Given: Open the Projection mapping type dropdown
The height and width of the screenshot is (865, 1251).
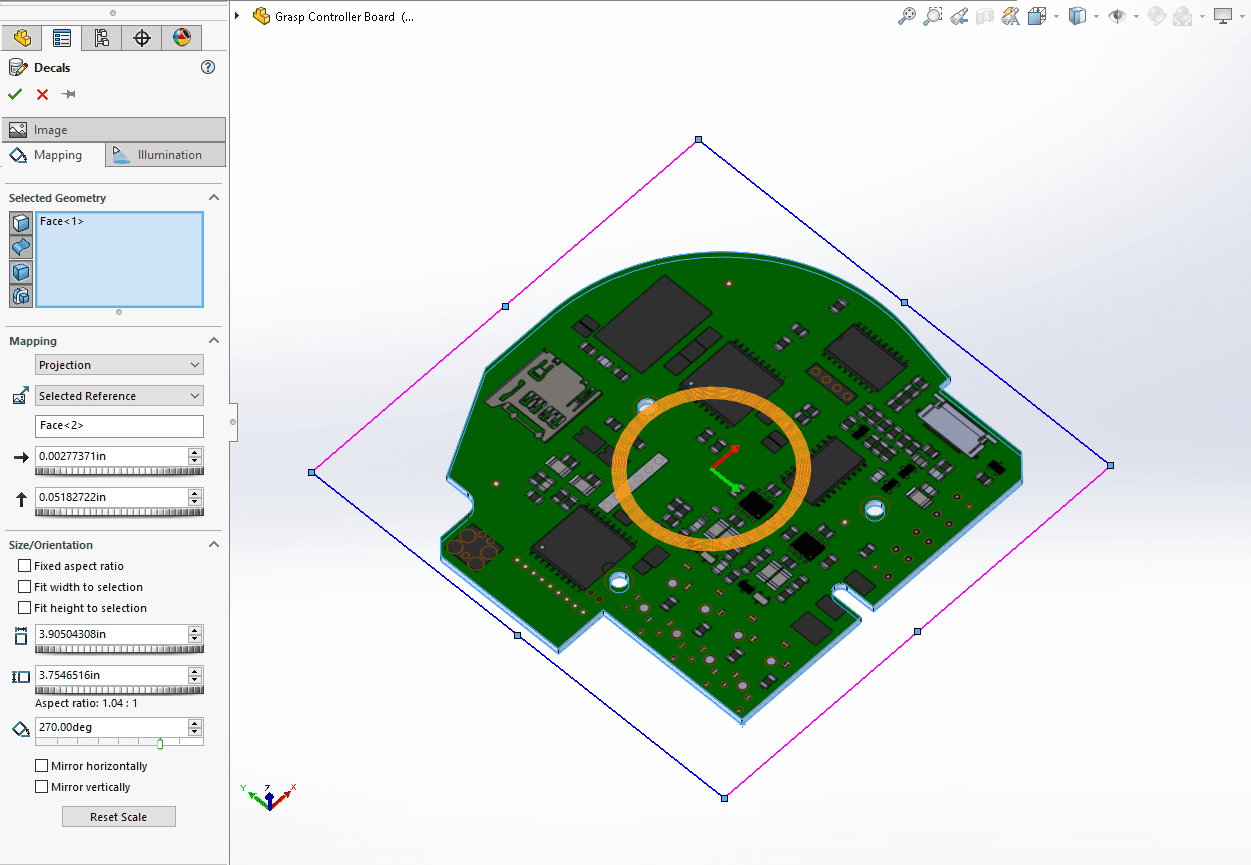Looking at the screenshot, I should point(119,365).
